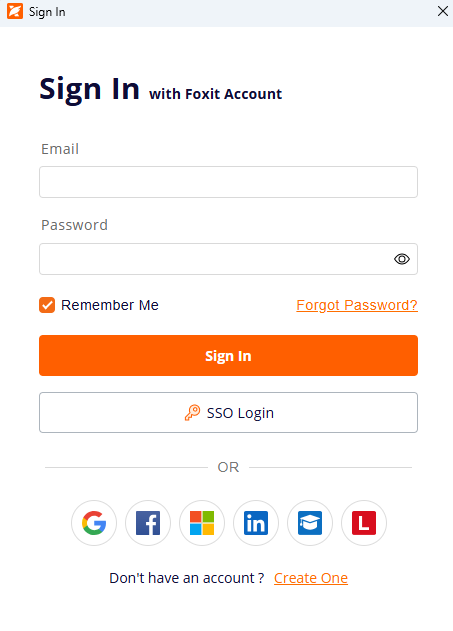The image size is (453, 631).
Task: Pick the red L login icon
Action: click(364, 523)
